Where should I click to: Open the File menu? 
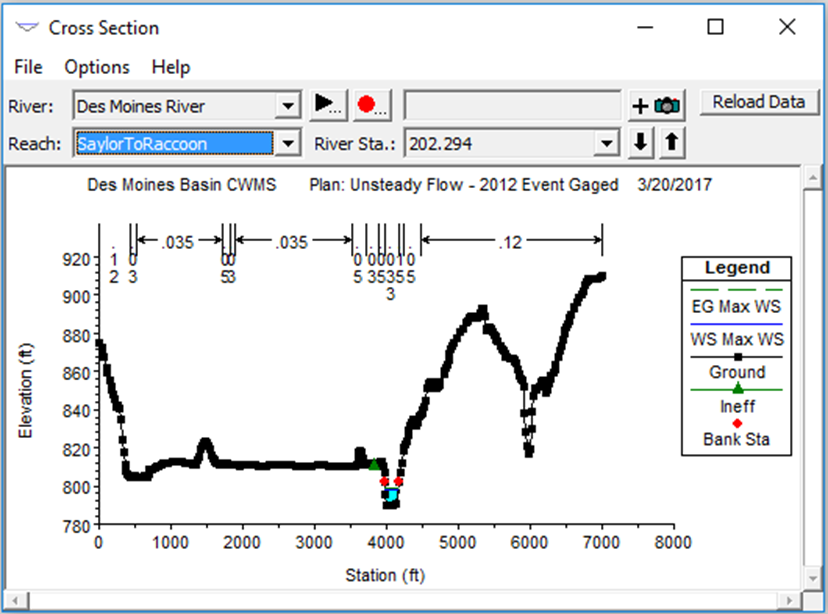coord(28,67)
